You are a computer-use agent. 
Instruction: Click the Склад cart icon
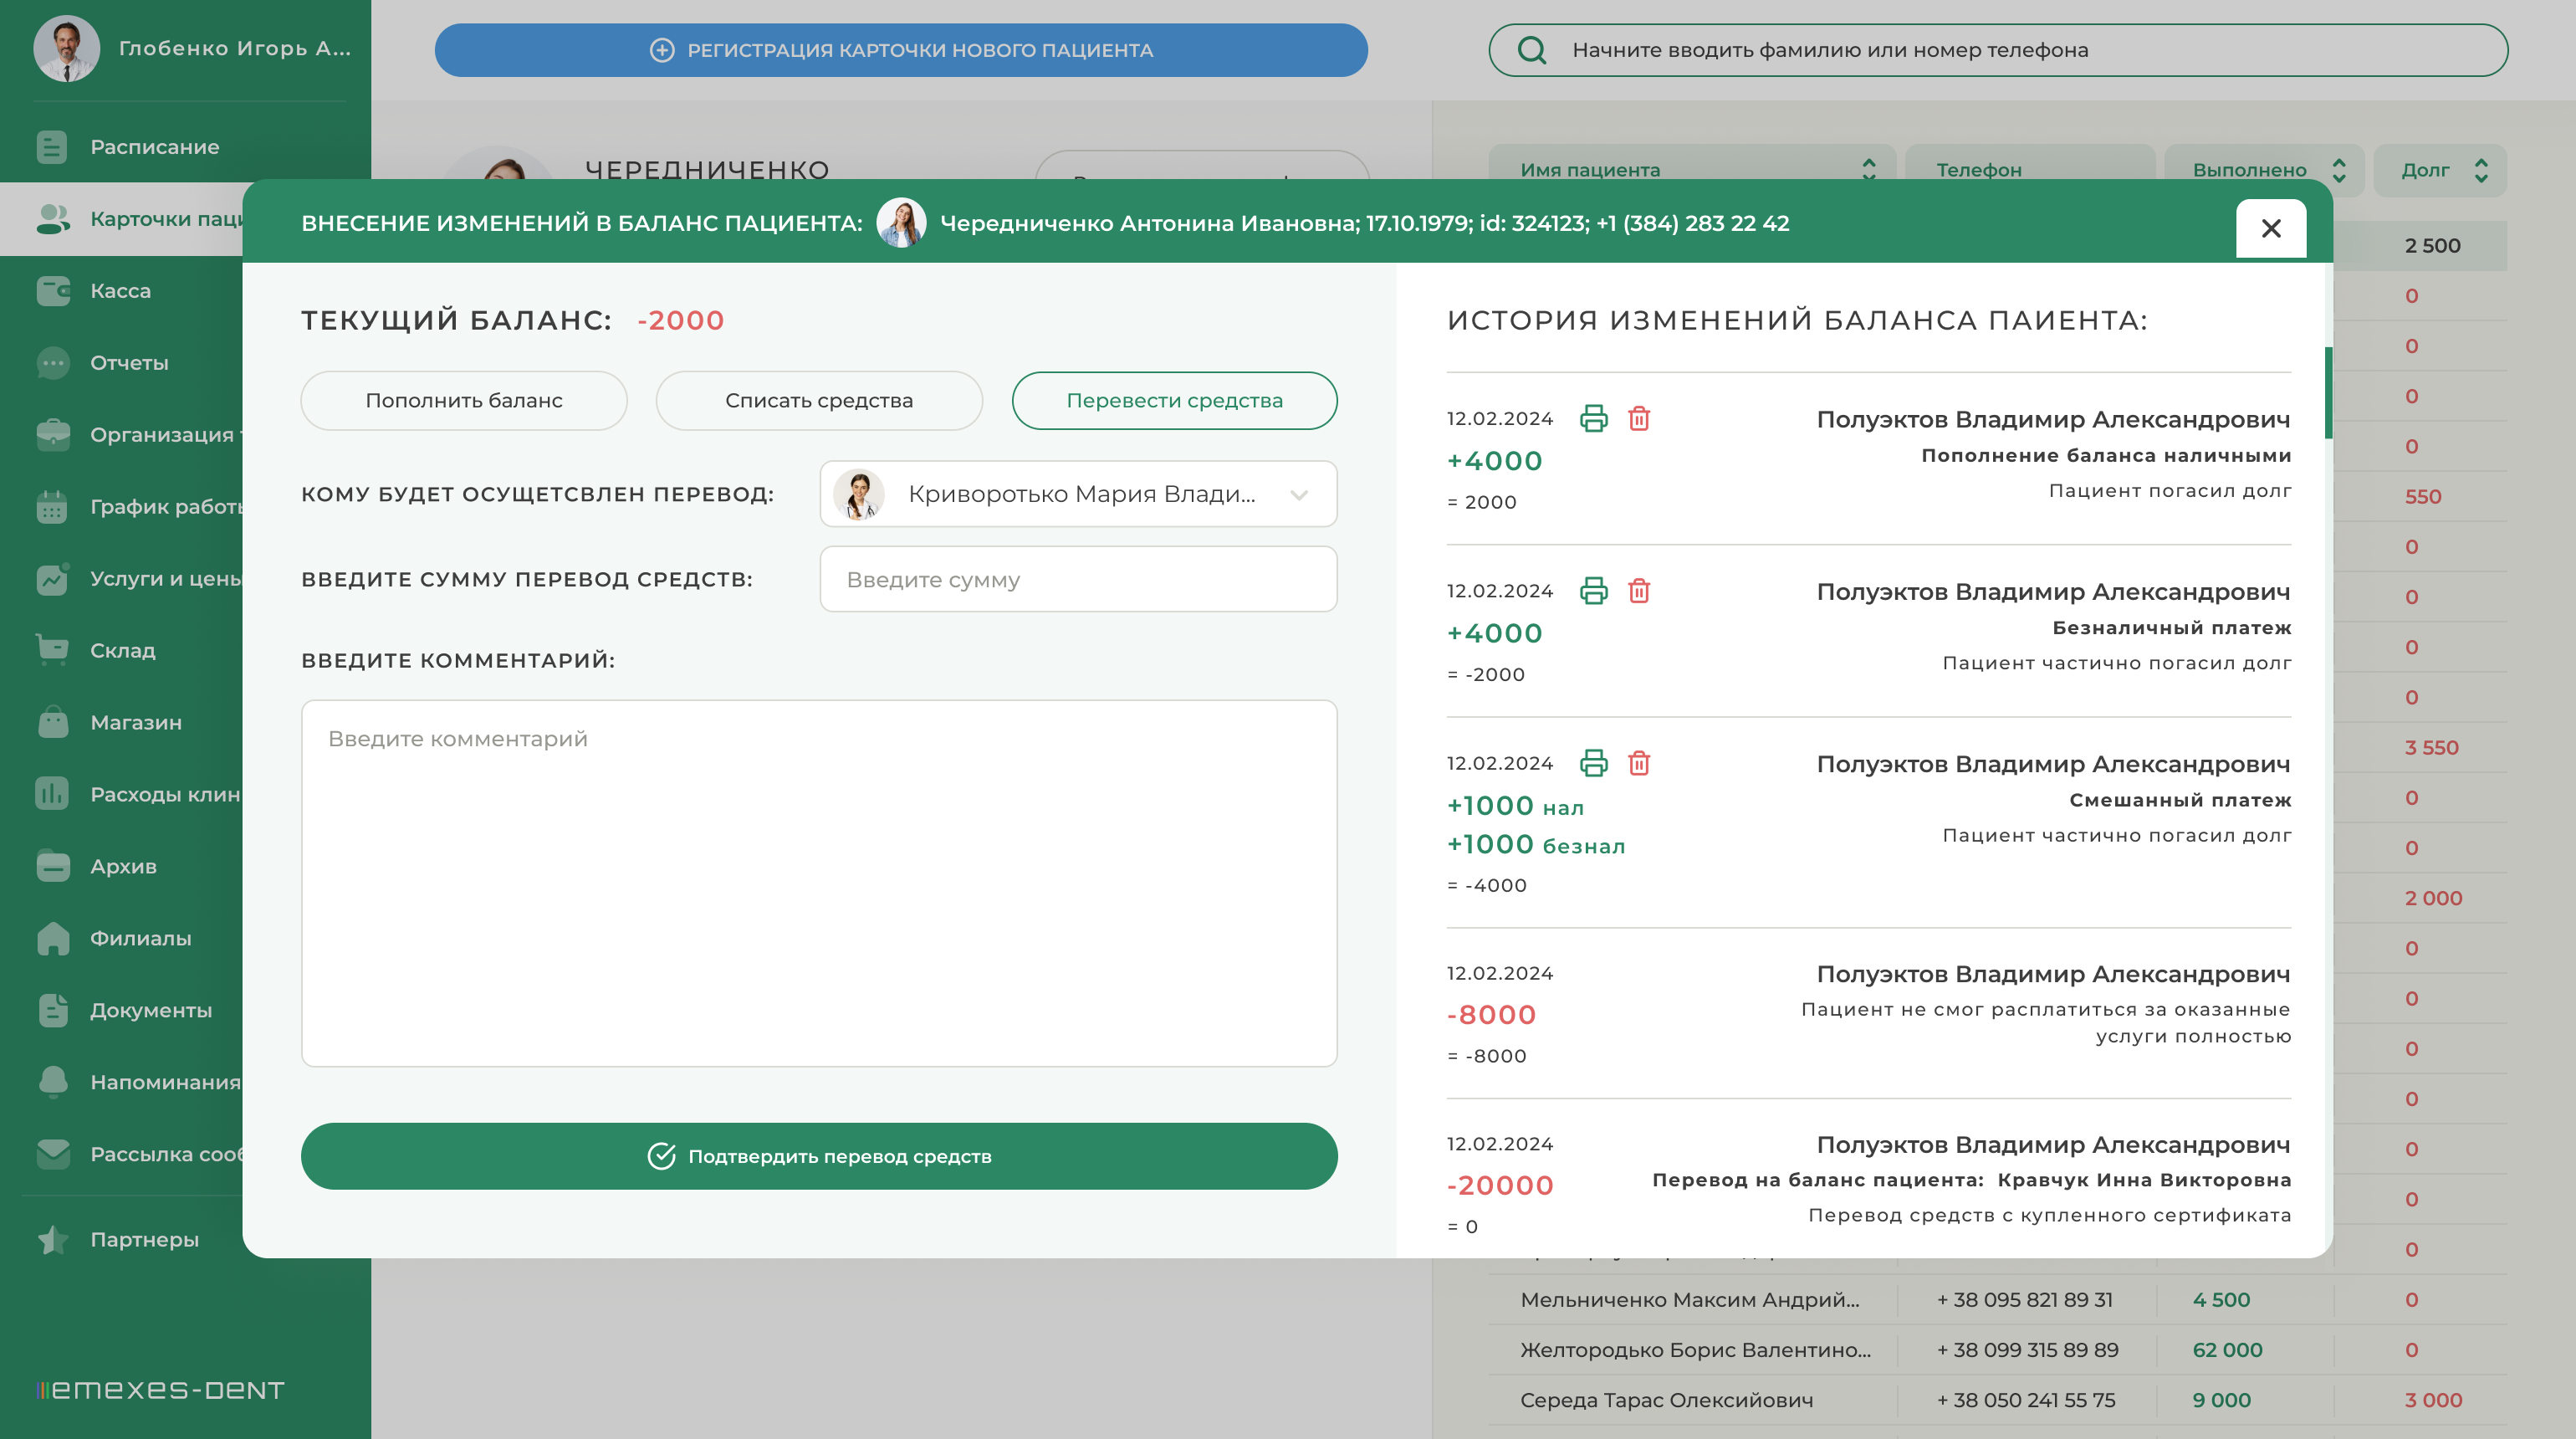tap(52, 650)
